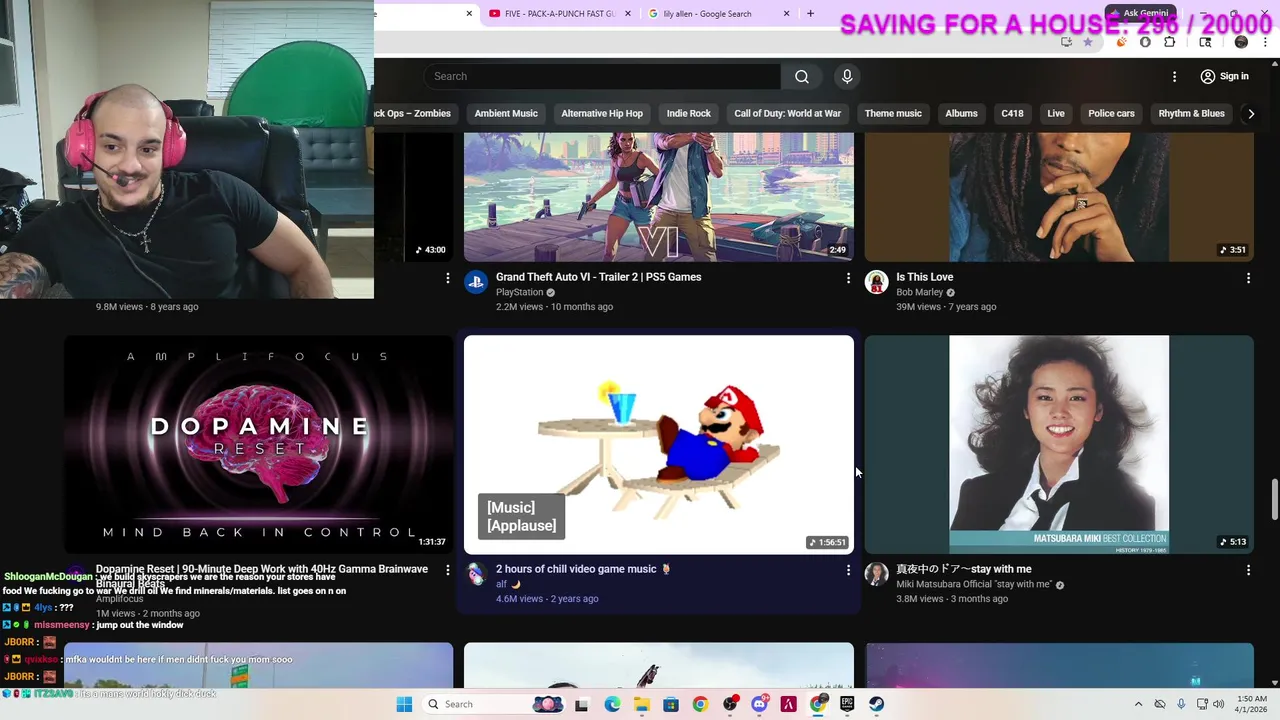Open Bob Marley channel name link

click(919, 292)
